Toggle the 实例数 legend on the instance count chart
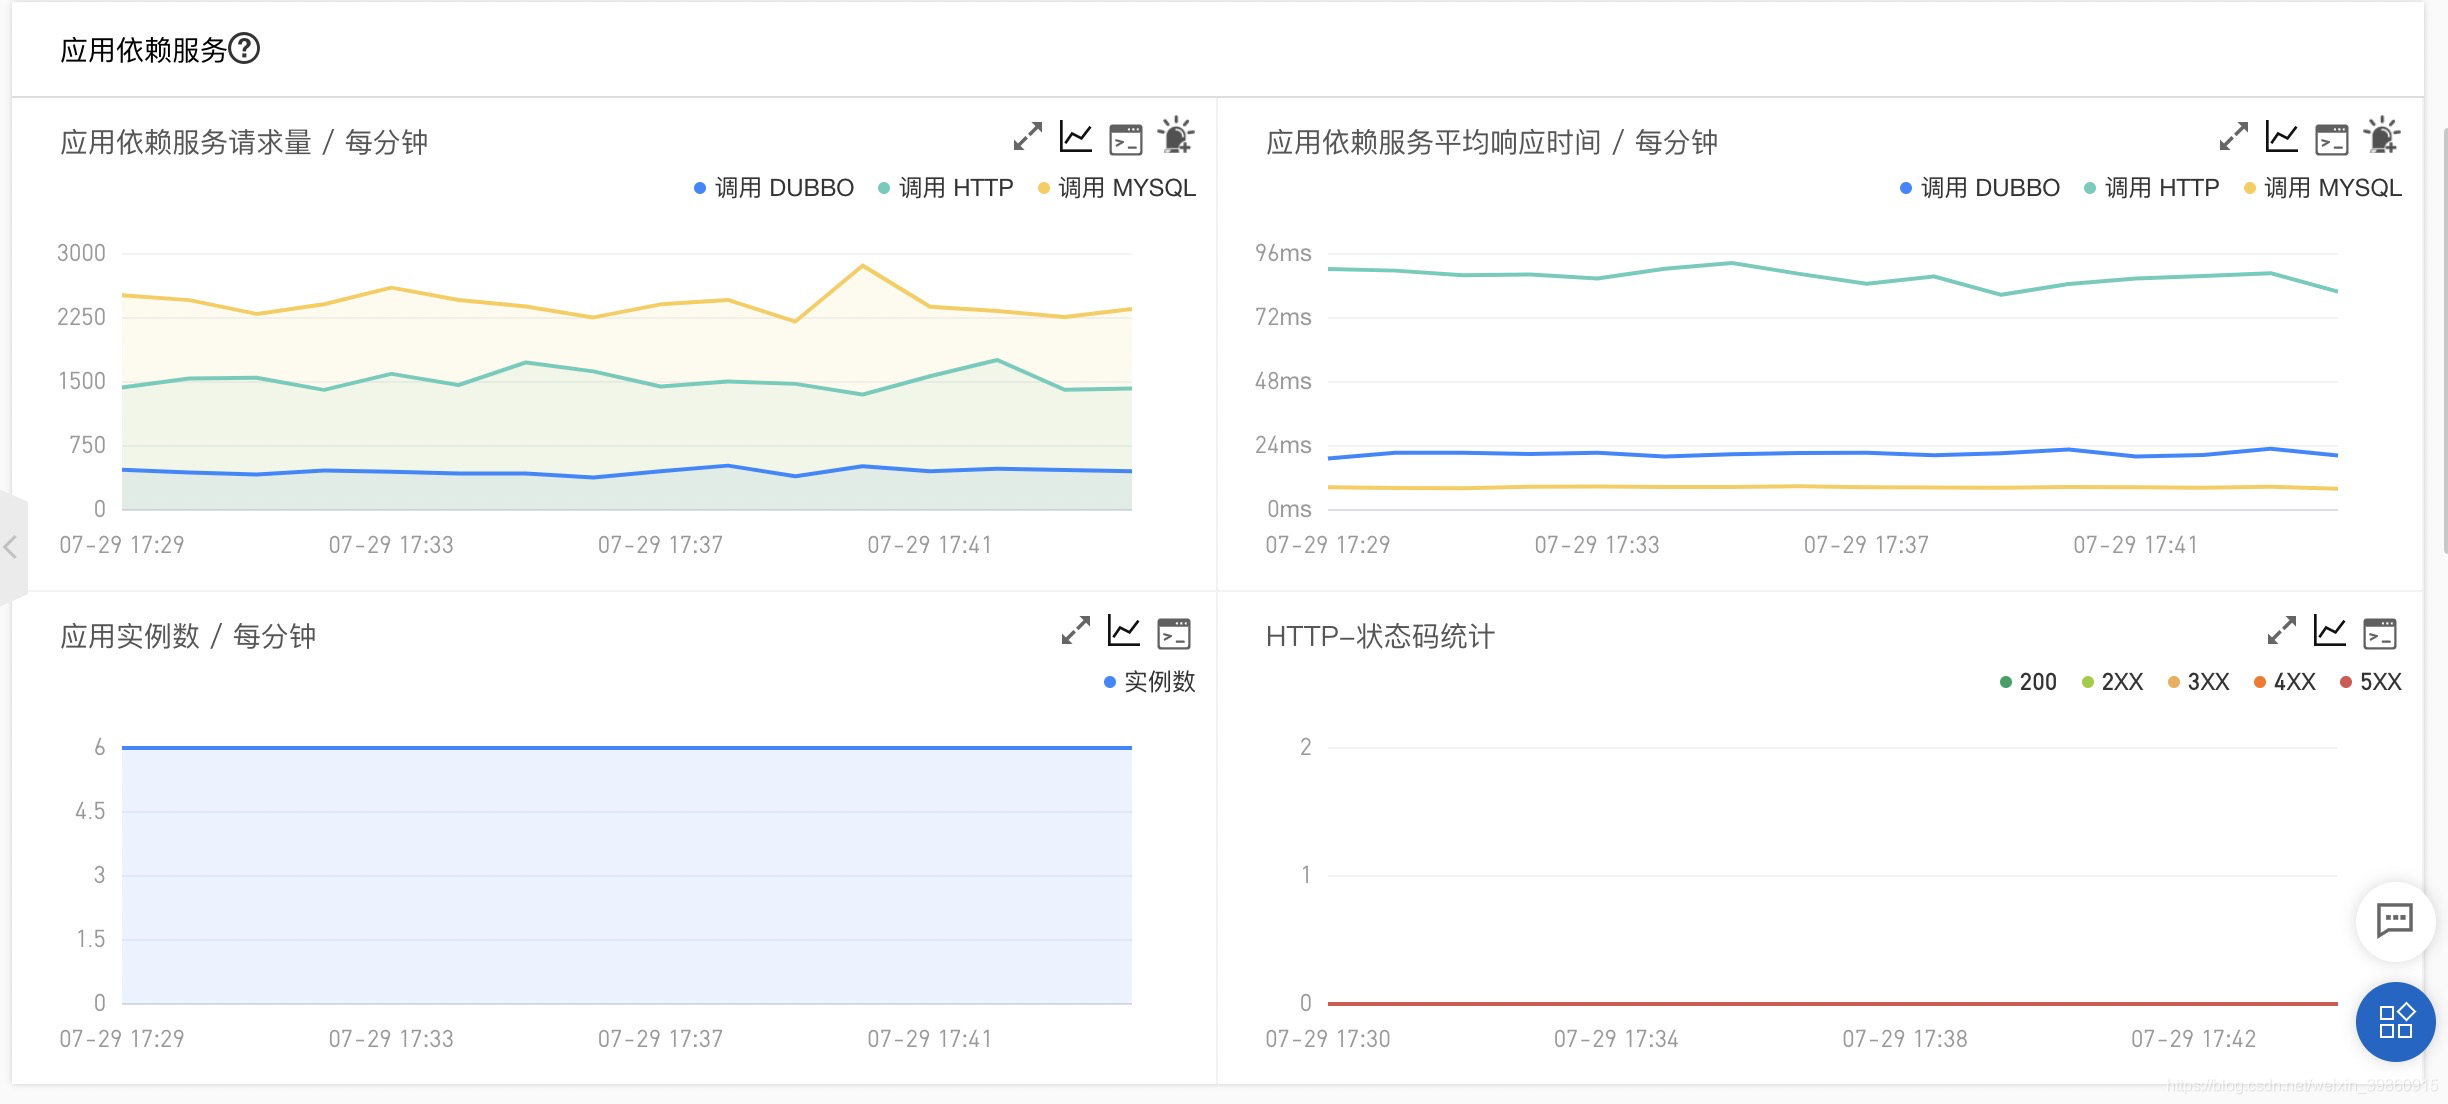The height and width of the screenshot is (1104, 2448). click(1149, 682)
